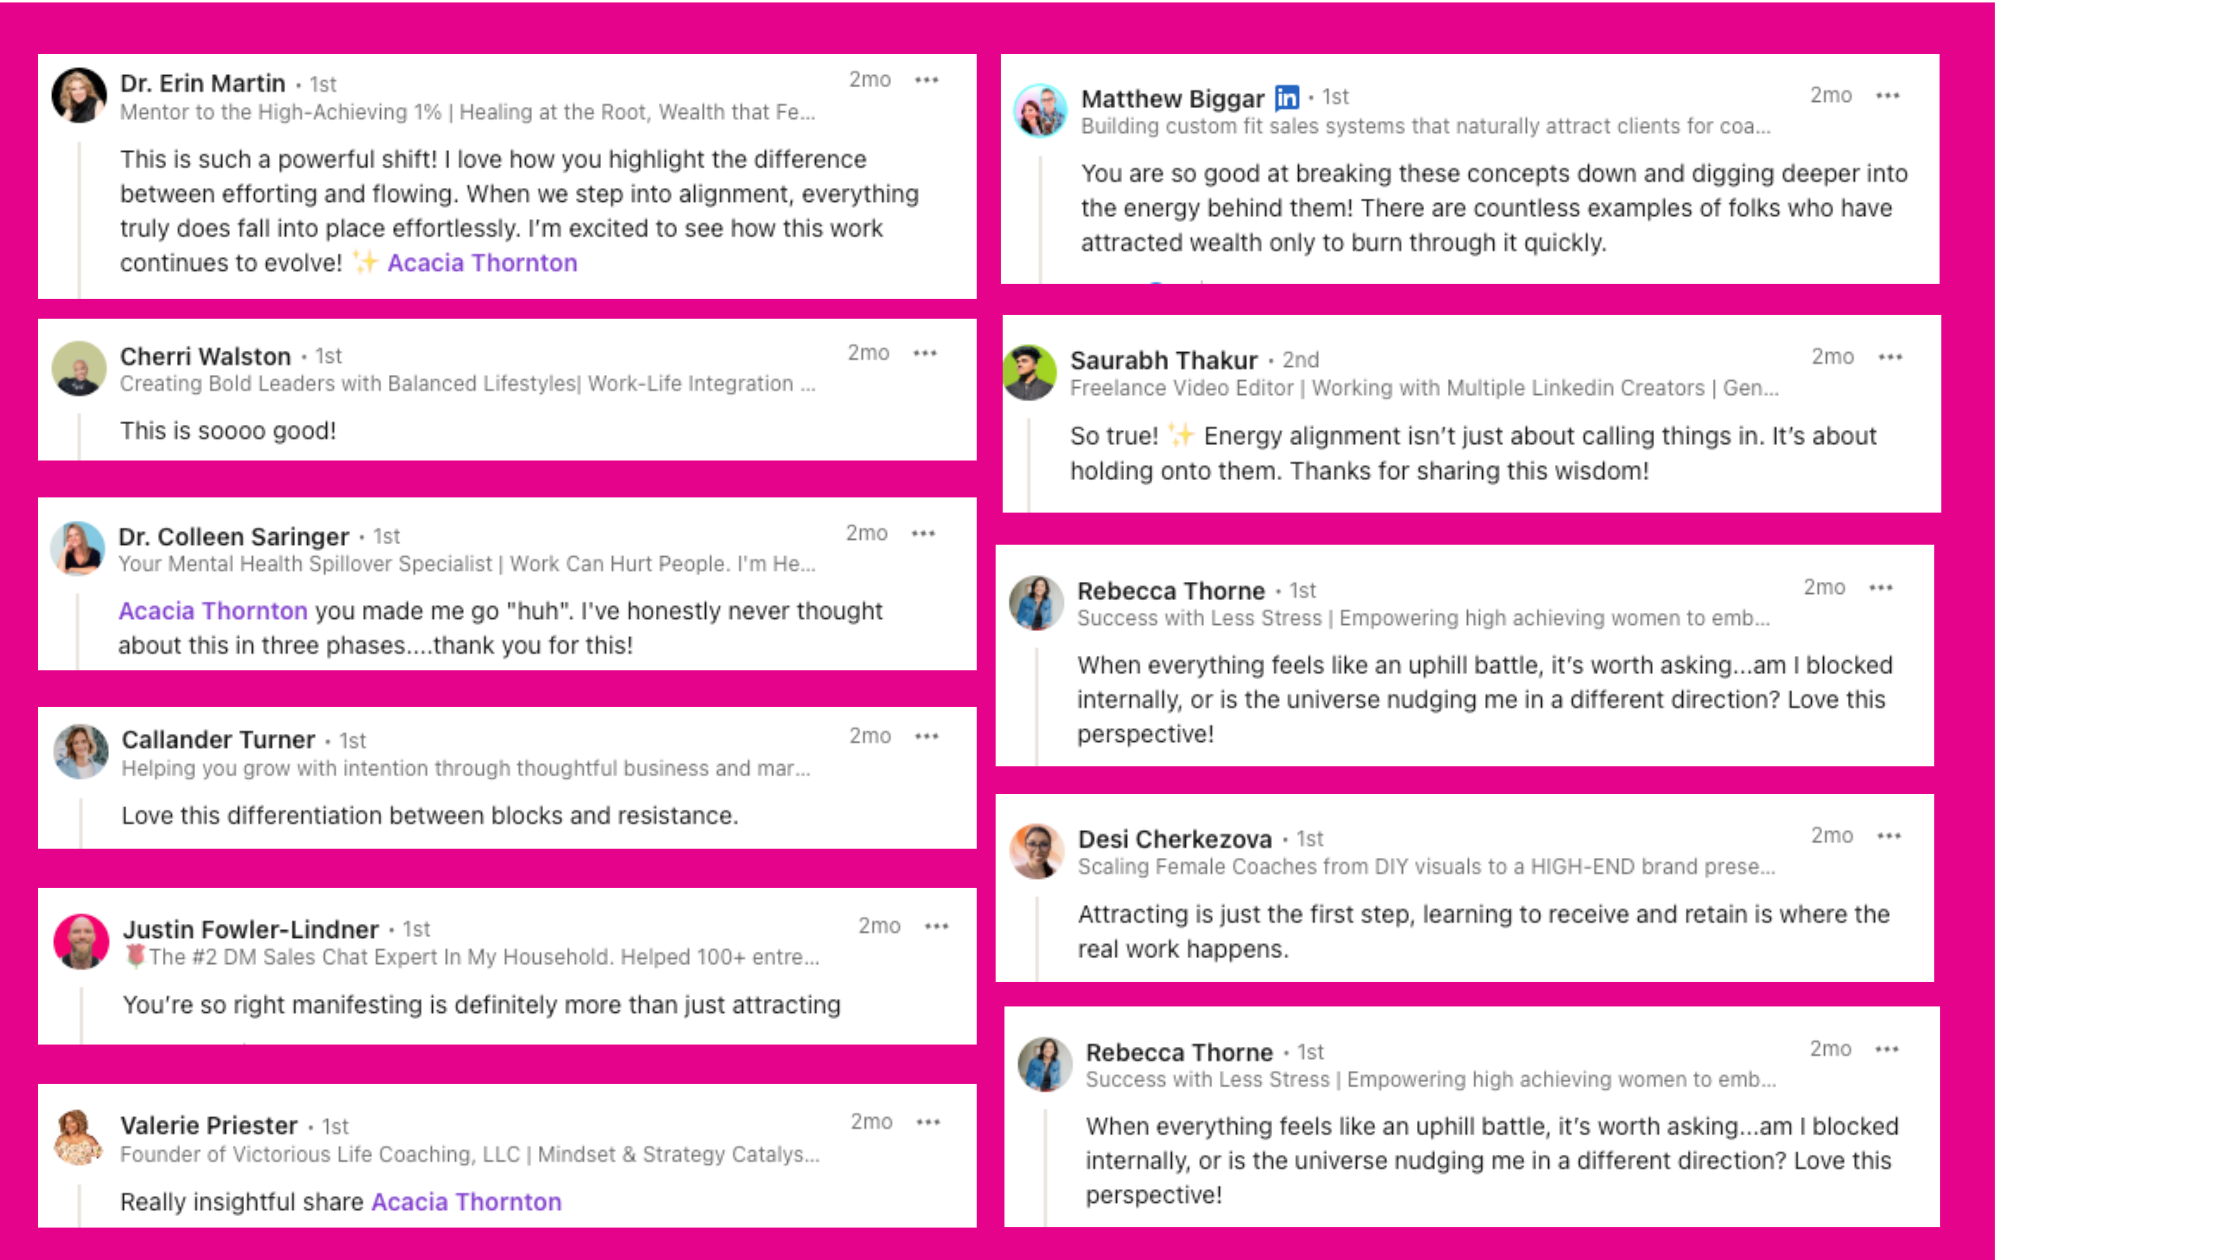
Task: Open the options menu on Matthew Biggar's comment
Action: coord(1887,96)
